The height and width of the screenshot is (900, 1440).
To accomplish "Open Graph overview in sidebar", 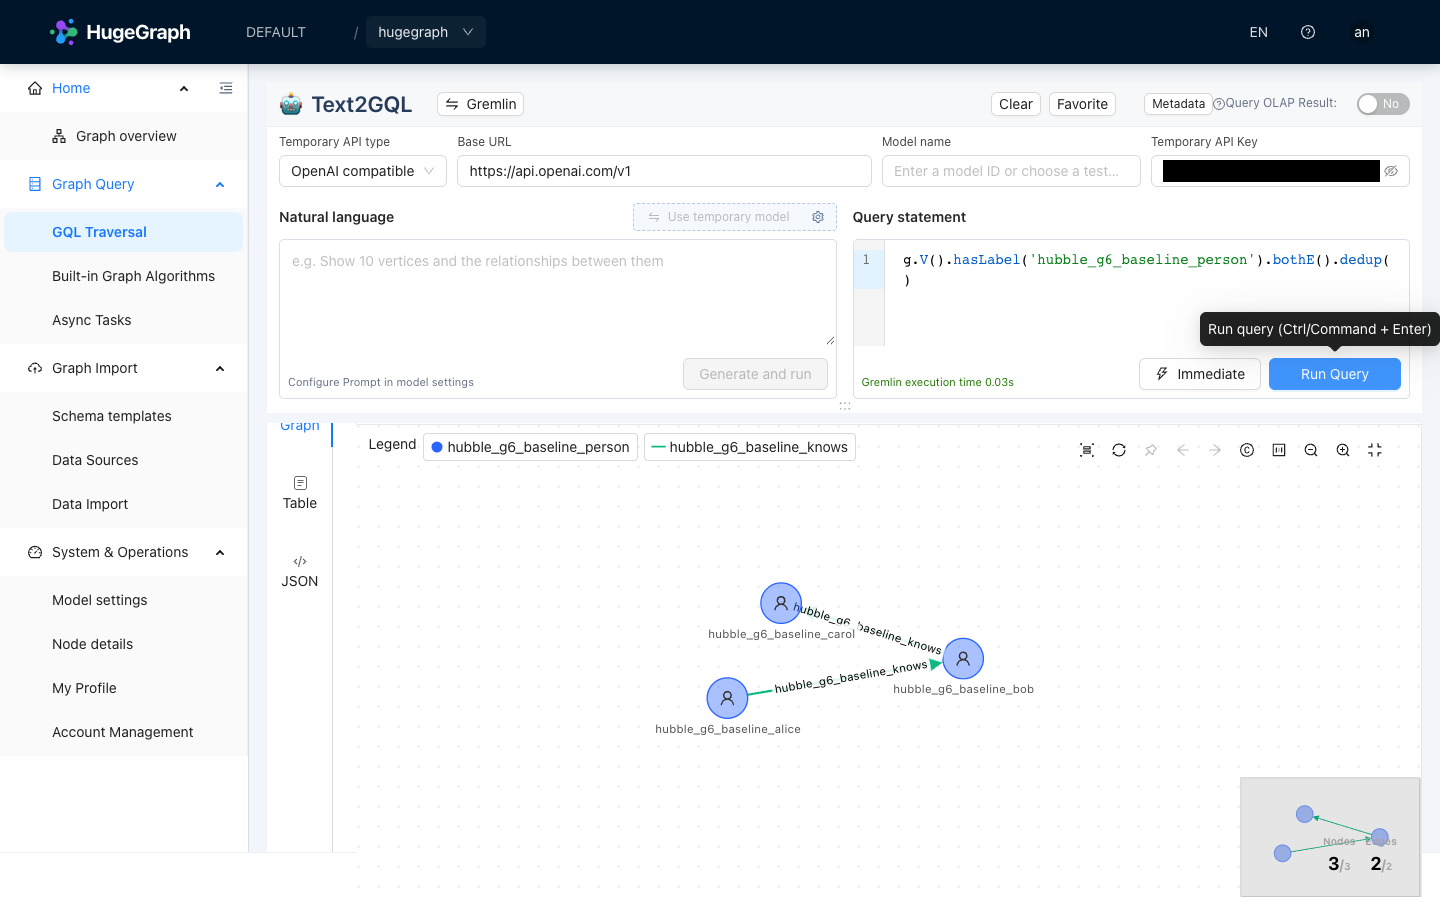I will [124, 136].
